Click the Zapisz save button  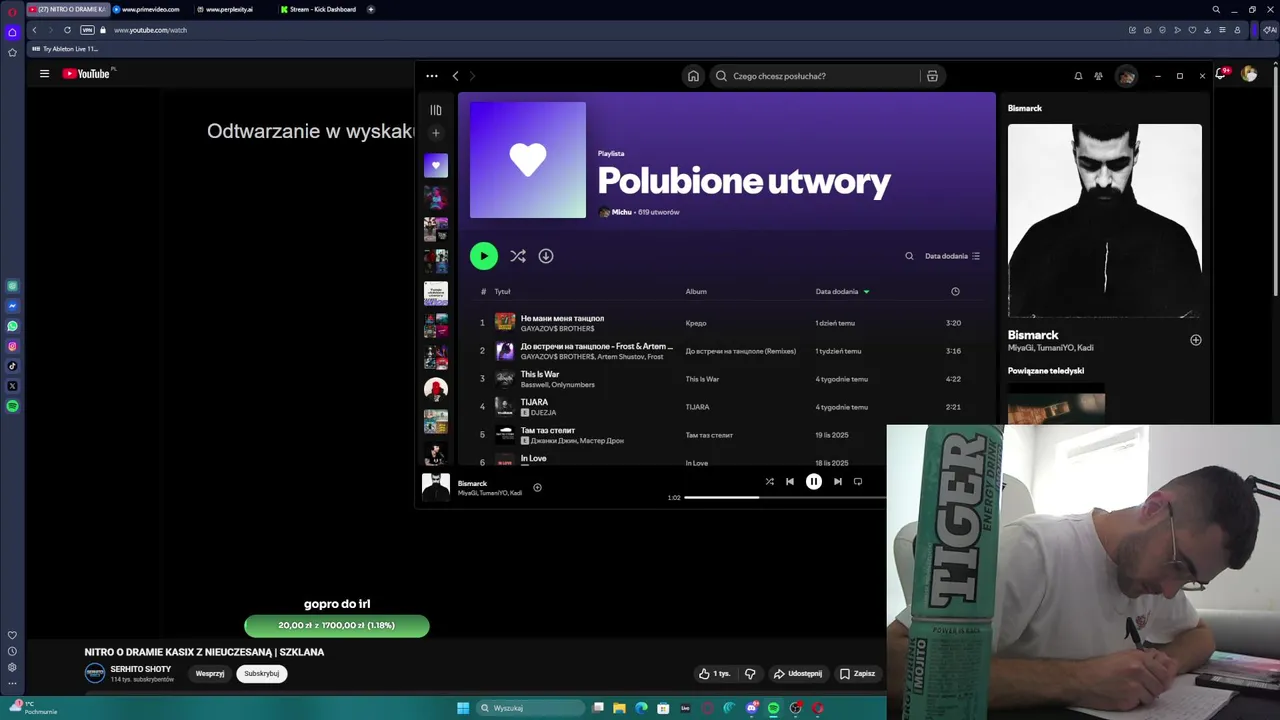click(858, 674)
